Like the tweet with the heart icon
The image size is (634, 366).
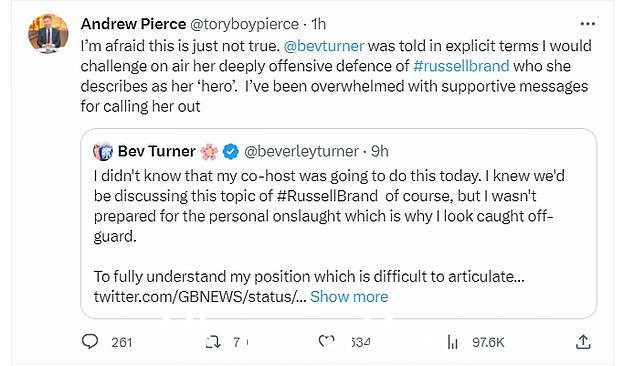pyautogui.click(x=326, y=342)
